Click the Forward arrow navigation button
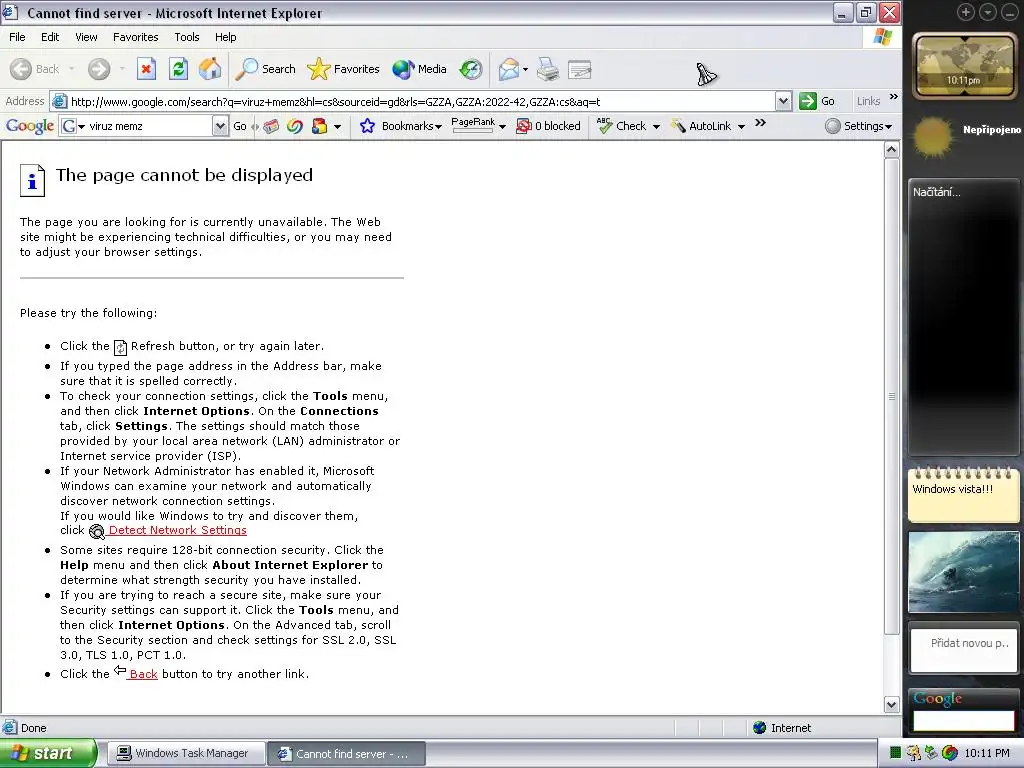The height and width of the screenshot is (768, 1024). (99, 69)
